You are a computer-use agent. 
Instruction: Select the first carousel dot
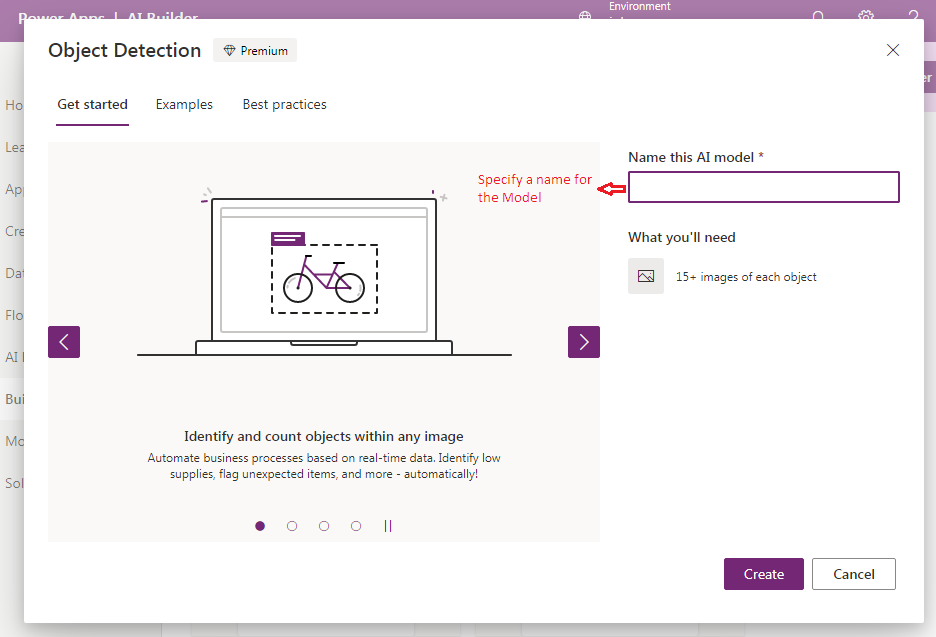pos(260,526)
